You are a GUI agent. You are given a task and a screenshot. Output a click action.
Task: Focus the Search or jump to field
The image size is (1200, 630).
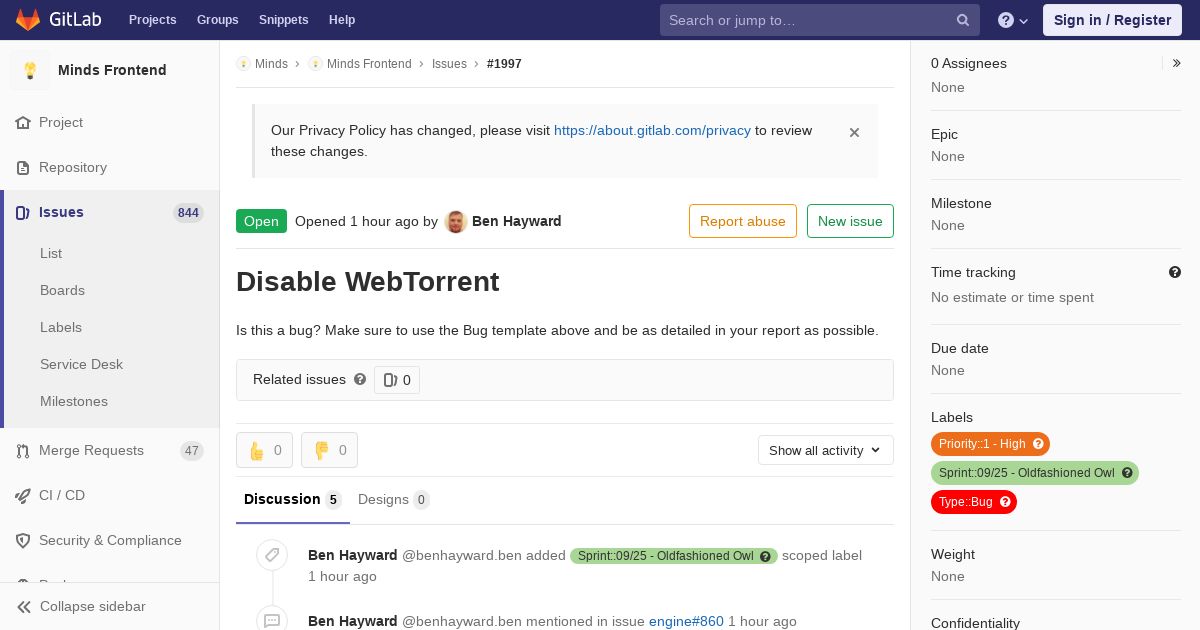(x=818, y=20)
